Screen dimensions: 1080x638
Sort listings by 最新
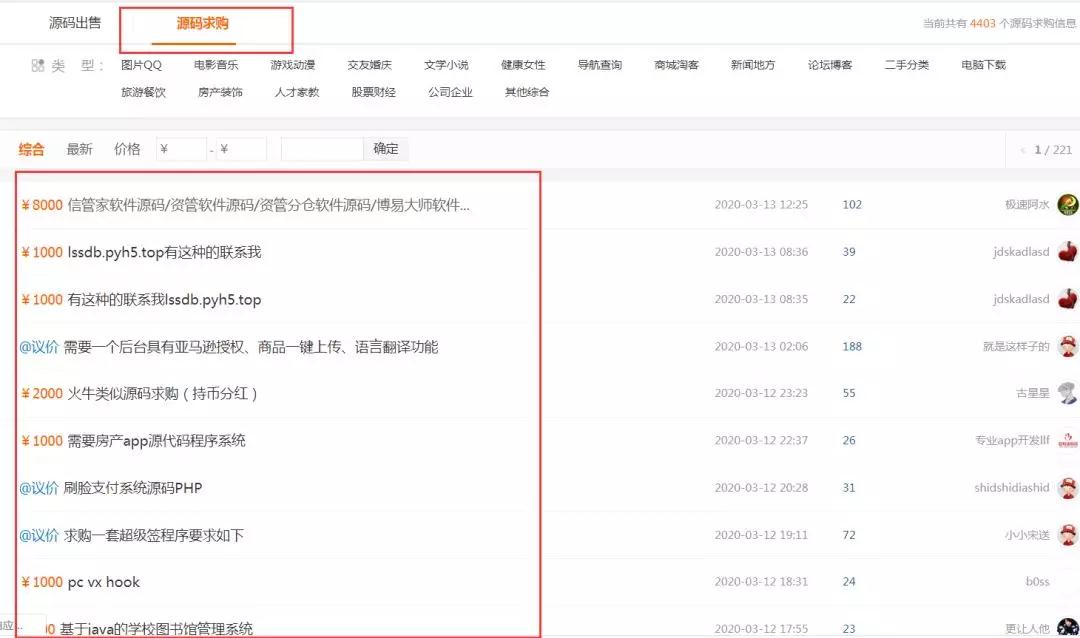click(x=79, y=149)
